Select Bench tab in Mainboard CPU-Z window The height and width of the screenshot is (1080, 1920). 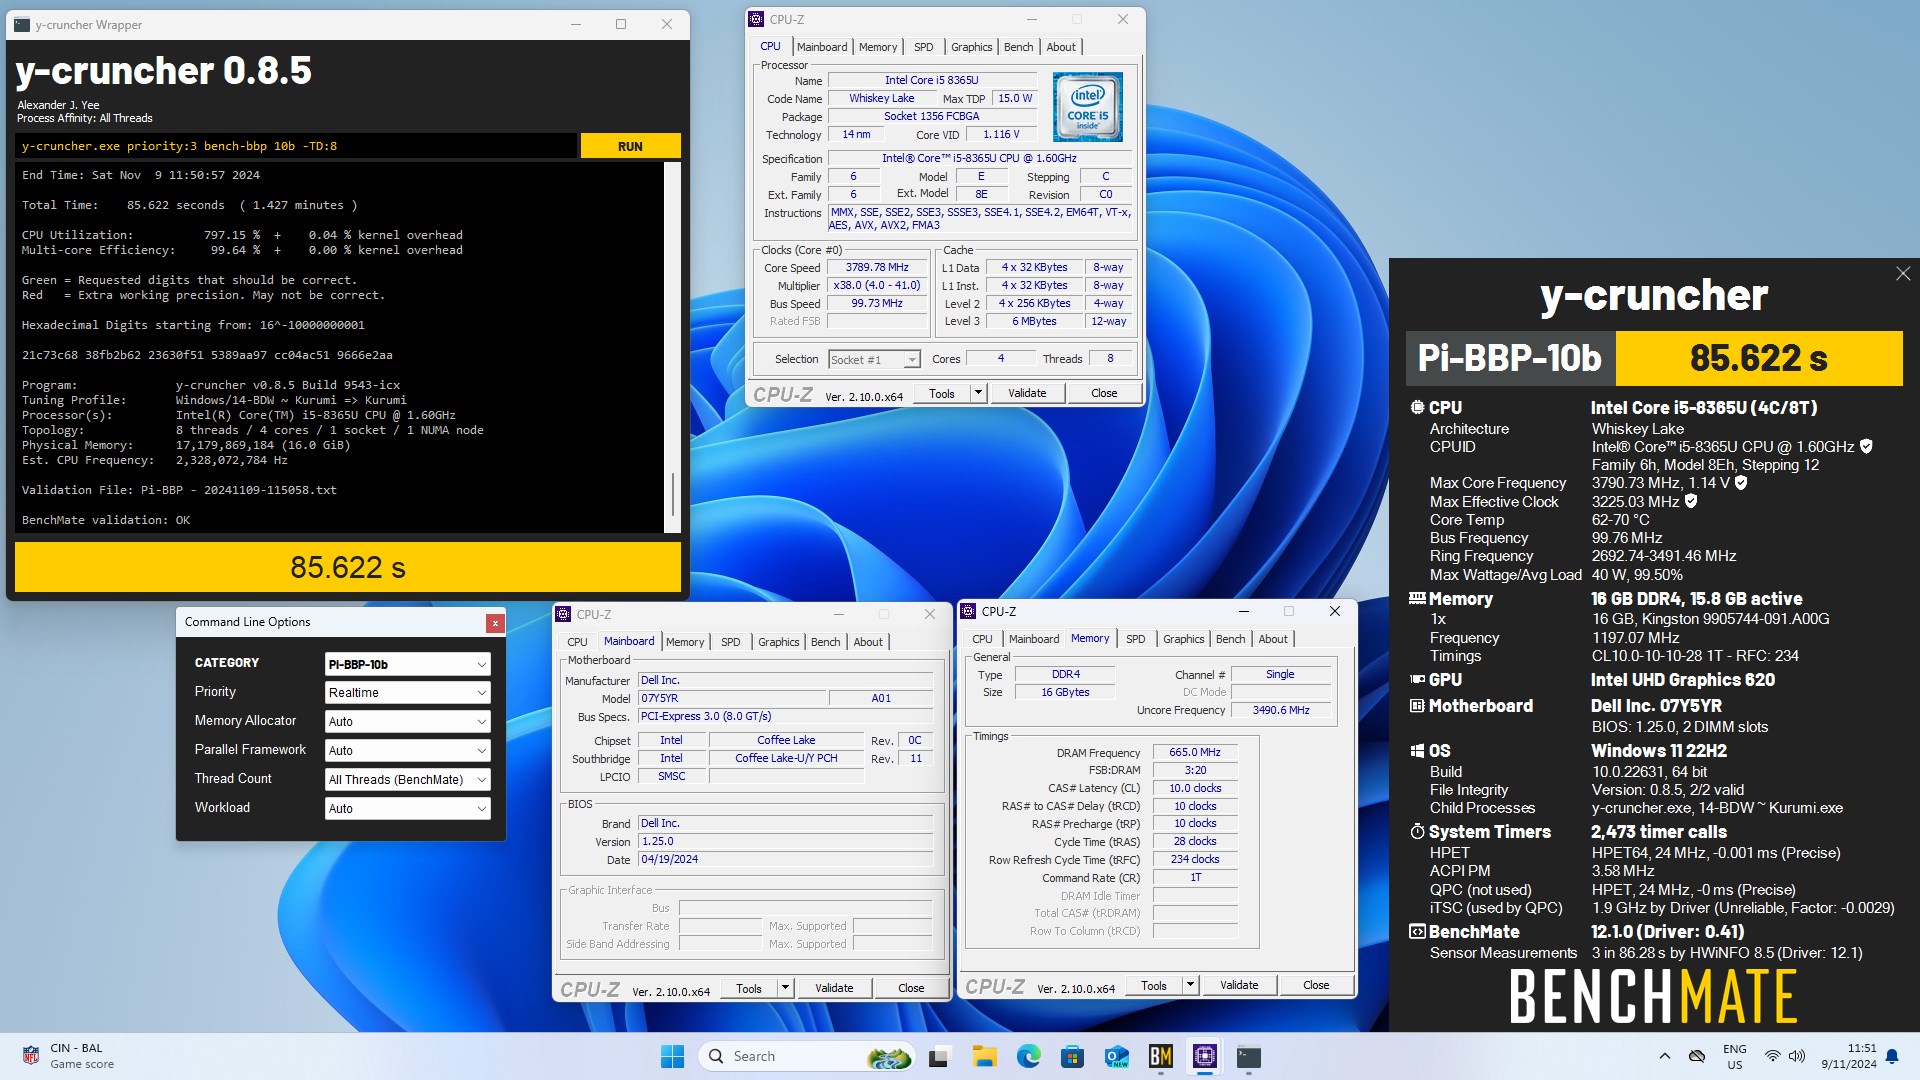pos(826,642)
